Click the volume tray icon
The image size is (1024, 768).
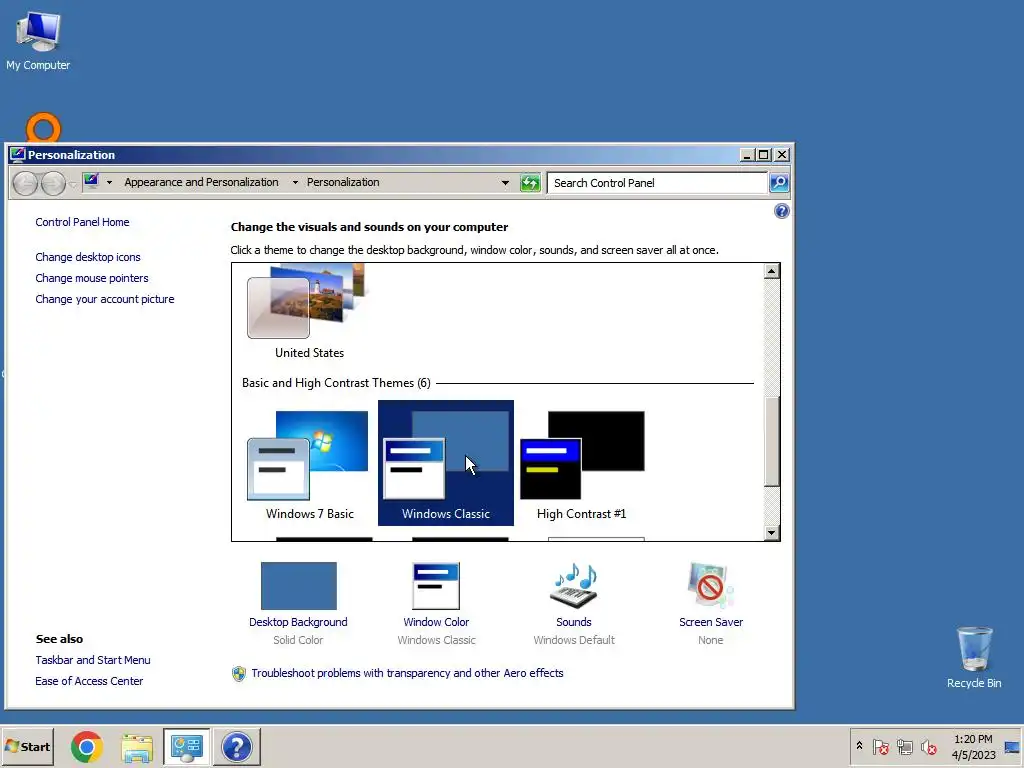click(928, 746)
